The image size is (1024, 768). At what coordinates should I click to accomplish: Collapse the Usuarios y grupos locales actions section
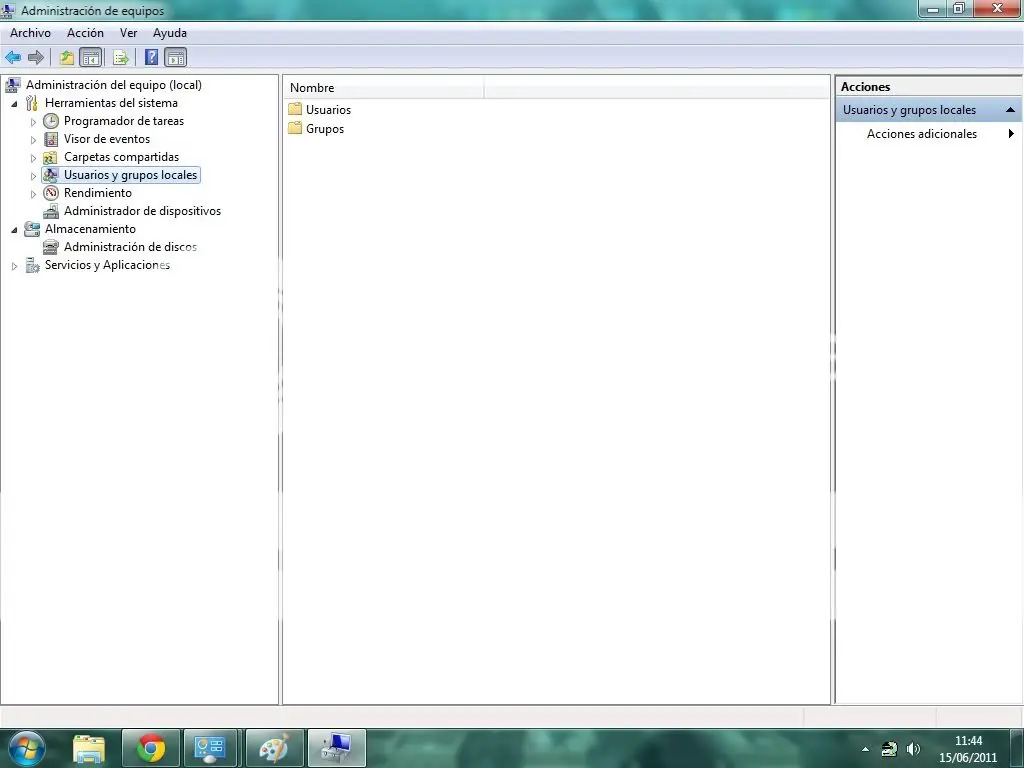(1010, 110)
